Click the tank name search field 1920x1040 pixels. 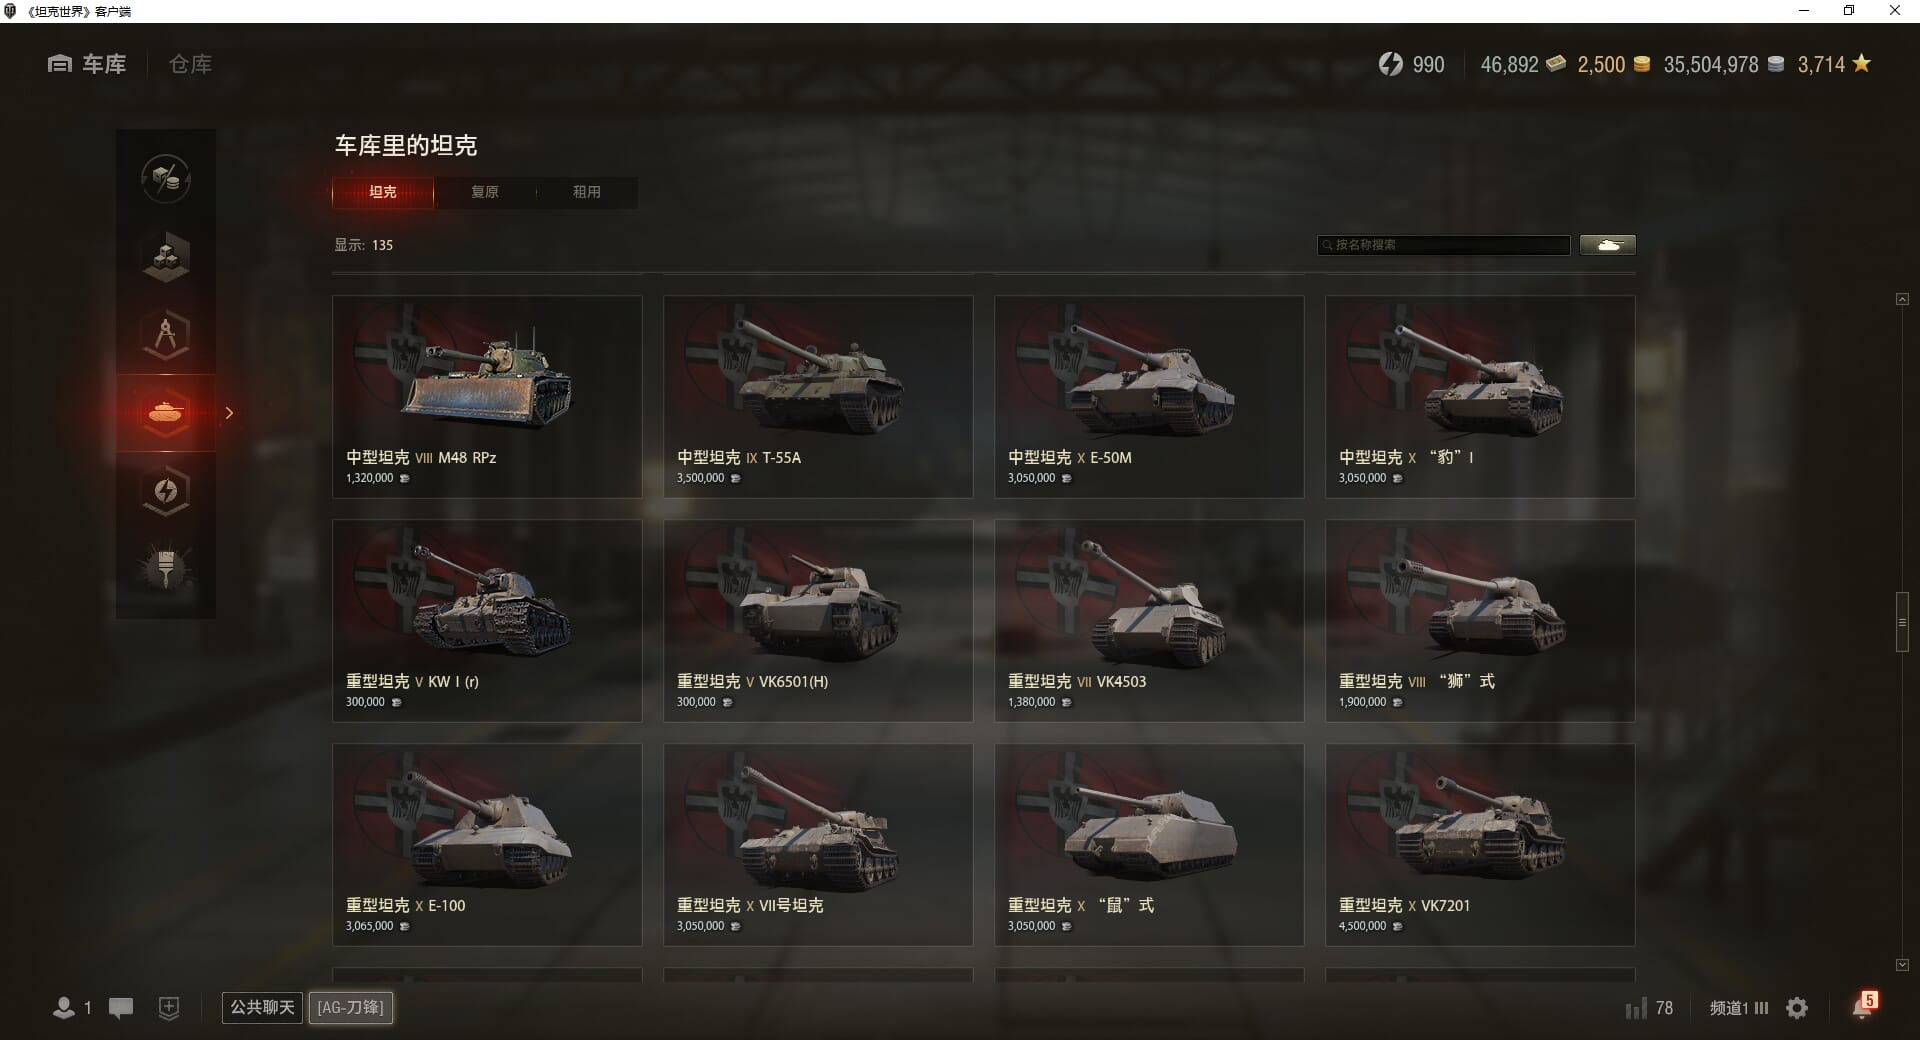tap(1444, 245)
